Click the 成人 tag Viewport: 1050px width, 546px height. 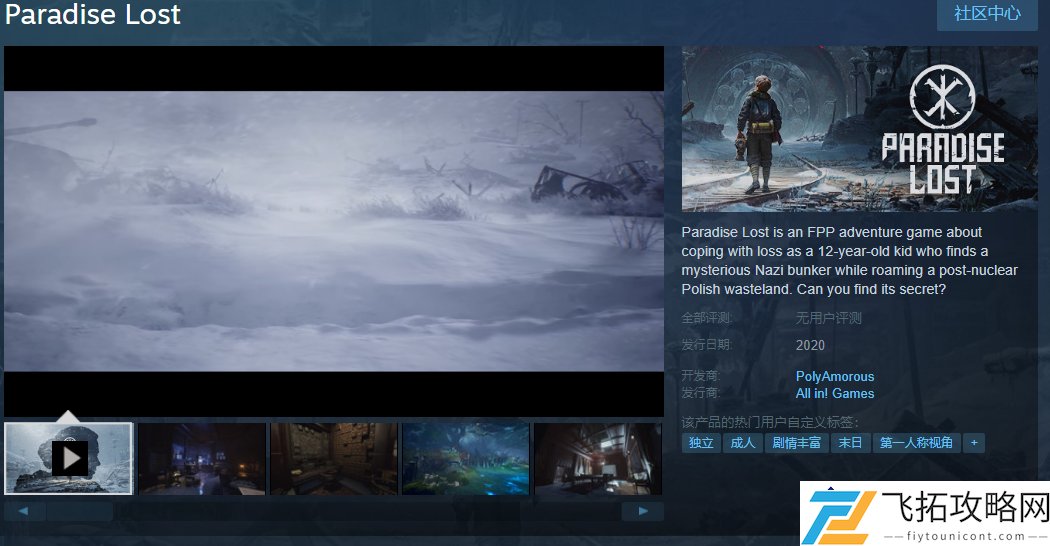coord(743,443)
